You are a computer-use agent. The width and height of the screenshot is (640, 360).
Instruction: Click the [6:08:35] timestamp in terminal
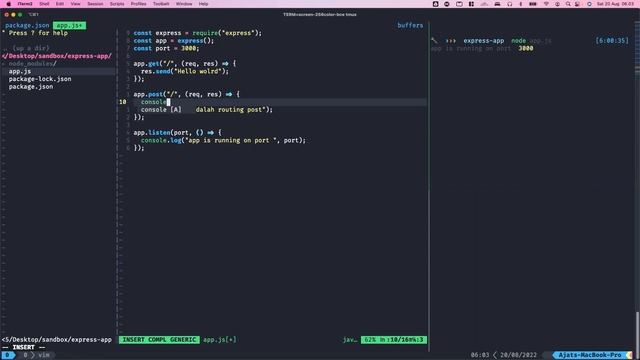coord(612,40)
